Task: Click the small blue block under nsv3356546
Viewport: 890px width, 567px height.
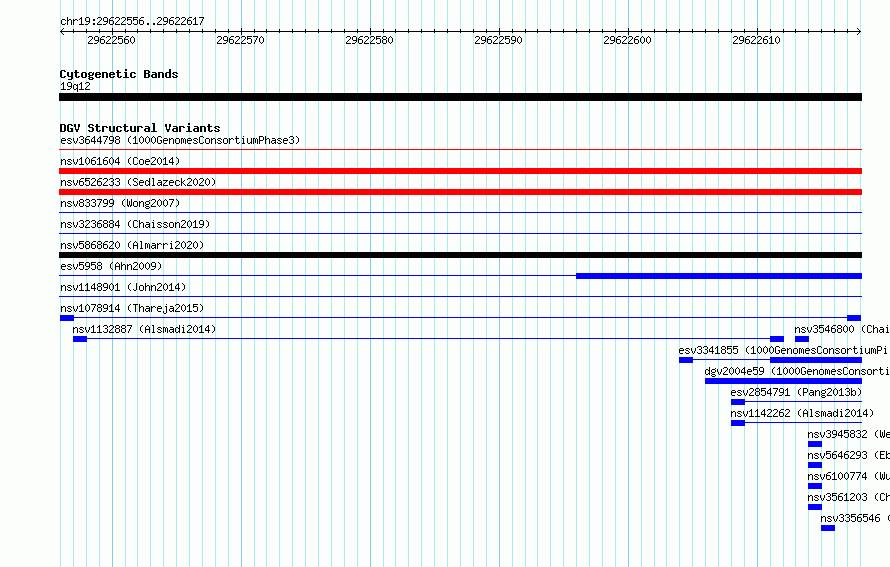Action: [828, 528]
